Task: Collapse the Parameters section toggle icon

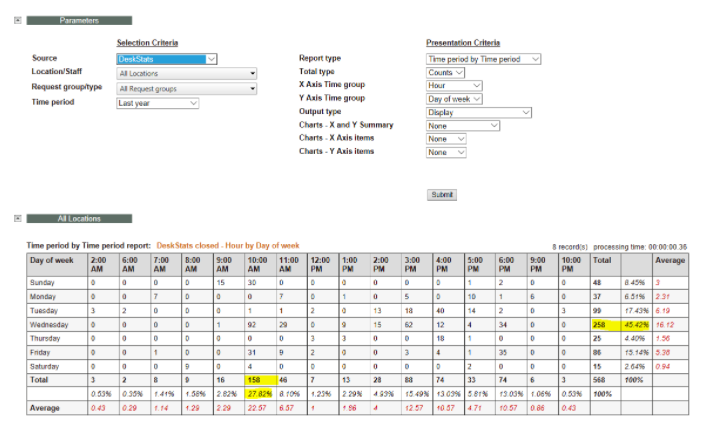Action: tap(18, 20)
